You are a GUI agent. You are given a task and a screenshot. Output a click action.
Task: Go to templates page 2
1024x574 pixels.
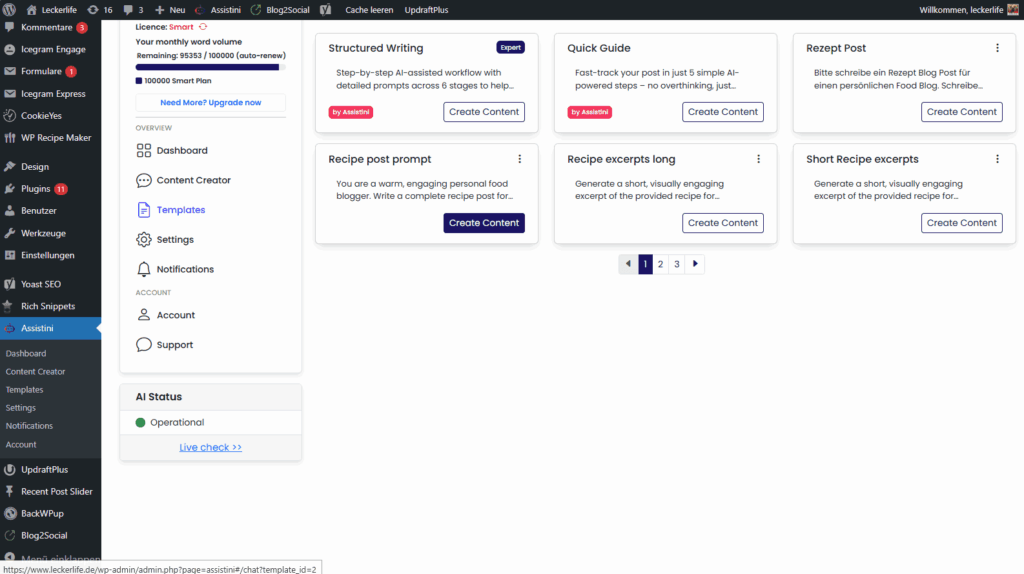[x=660, y=264]
